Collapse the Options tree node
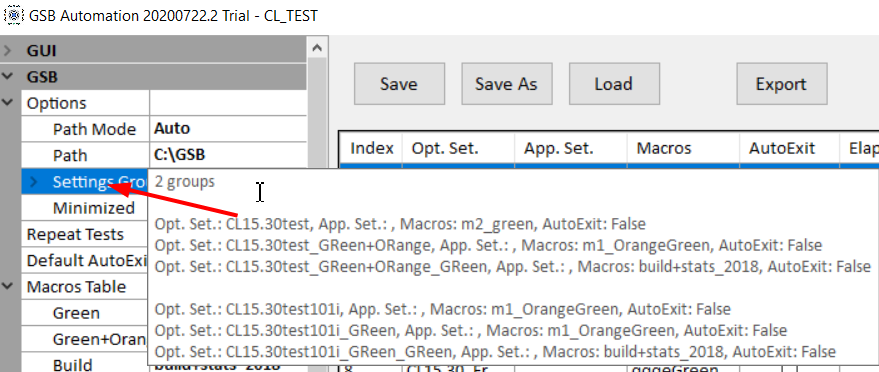The width and height of the screenshot is (879, 372). click(x=7, y=103)
